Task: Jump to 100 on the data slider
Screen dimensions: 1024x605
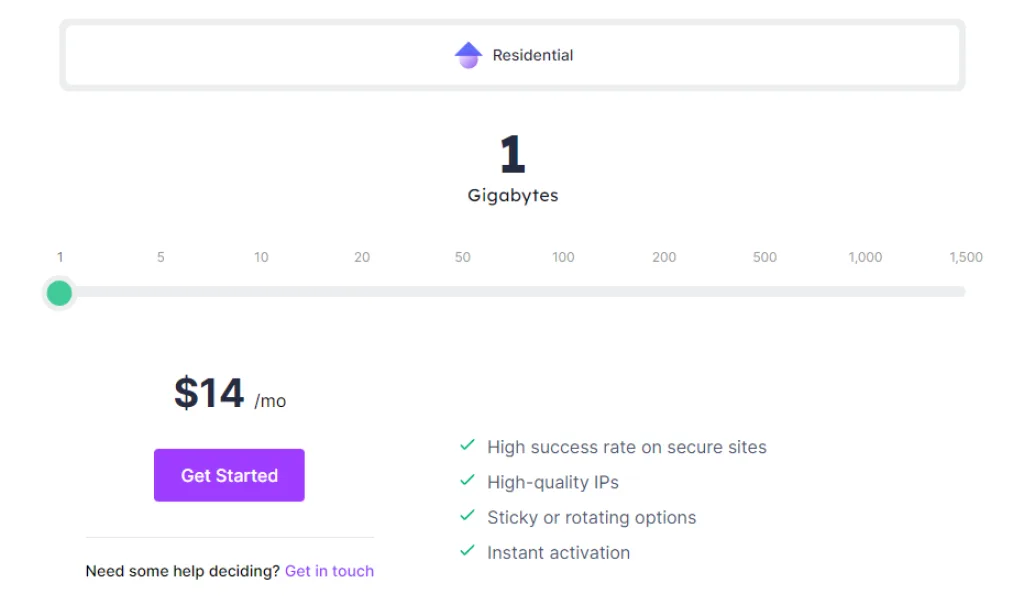Action: point(563,257)
